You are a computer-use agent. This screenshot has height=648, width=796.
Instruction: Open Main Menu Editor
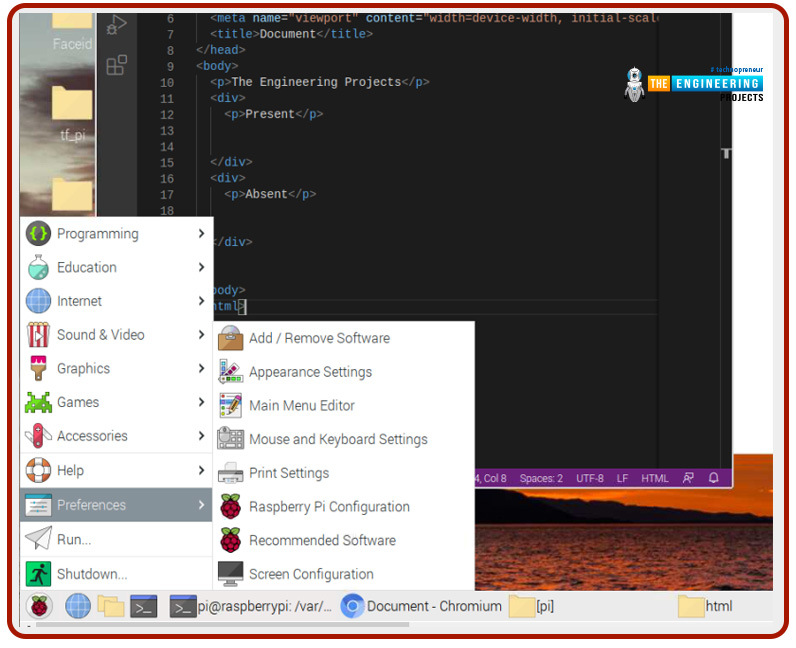(344, 406)
